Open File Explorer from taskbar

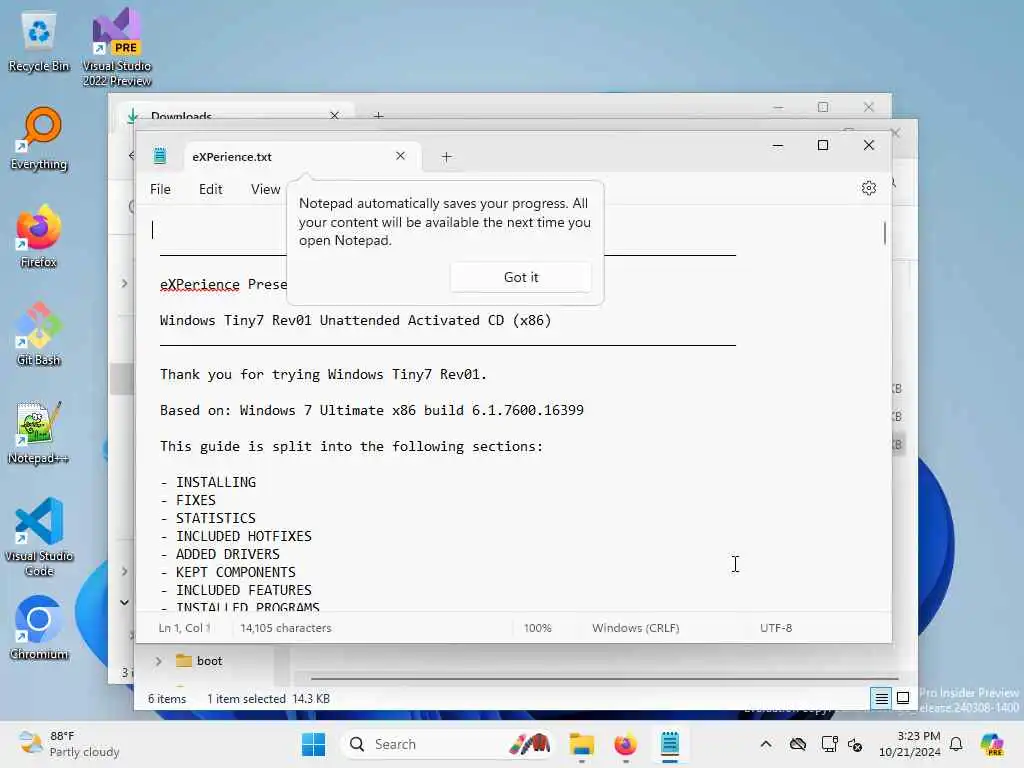point(581,744)
